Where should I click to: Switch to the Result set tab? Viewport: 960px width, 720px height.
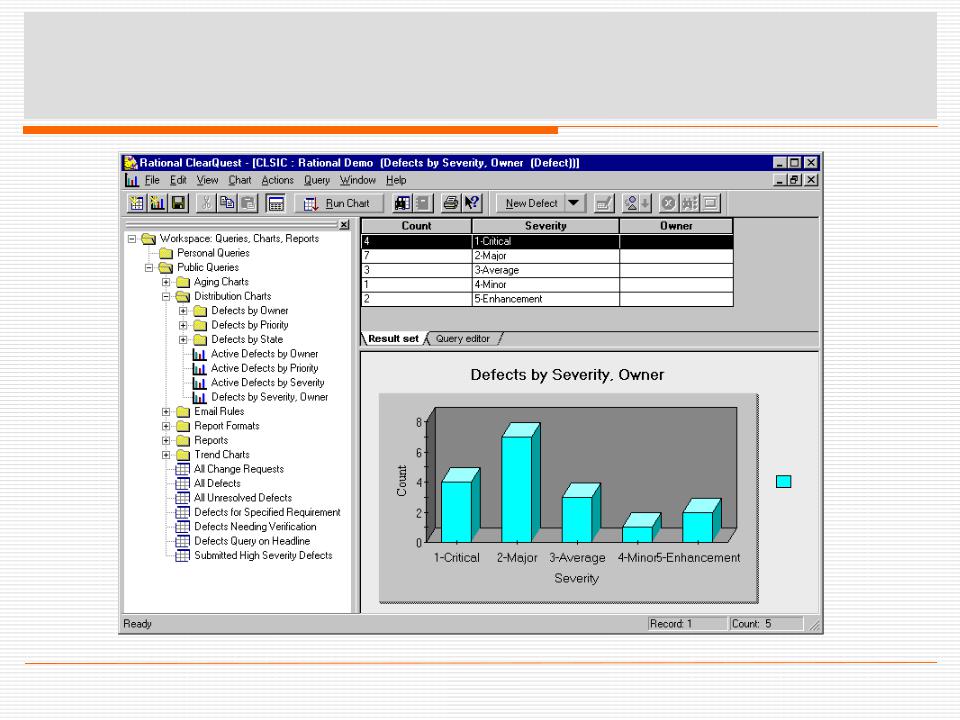click(393, 339)
